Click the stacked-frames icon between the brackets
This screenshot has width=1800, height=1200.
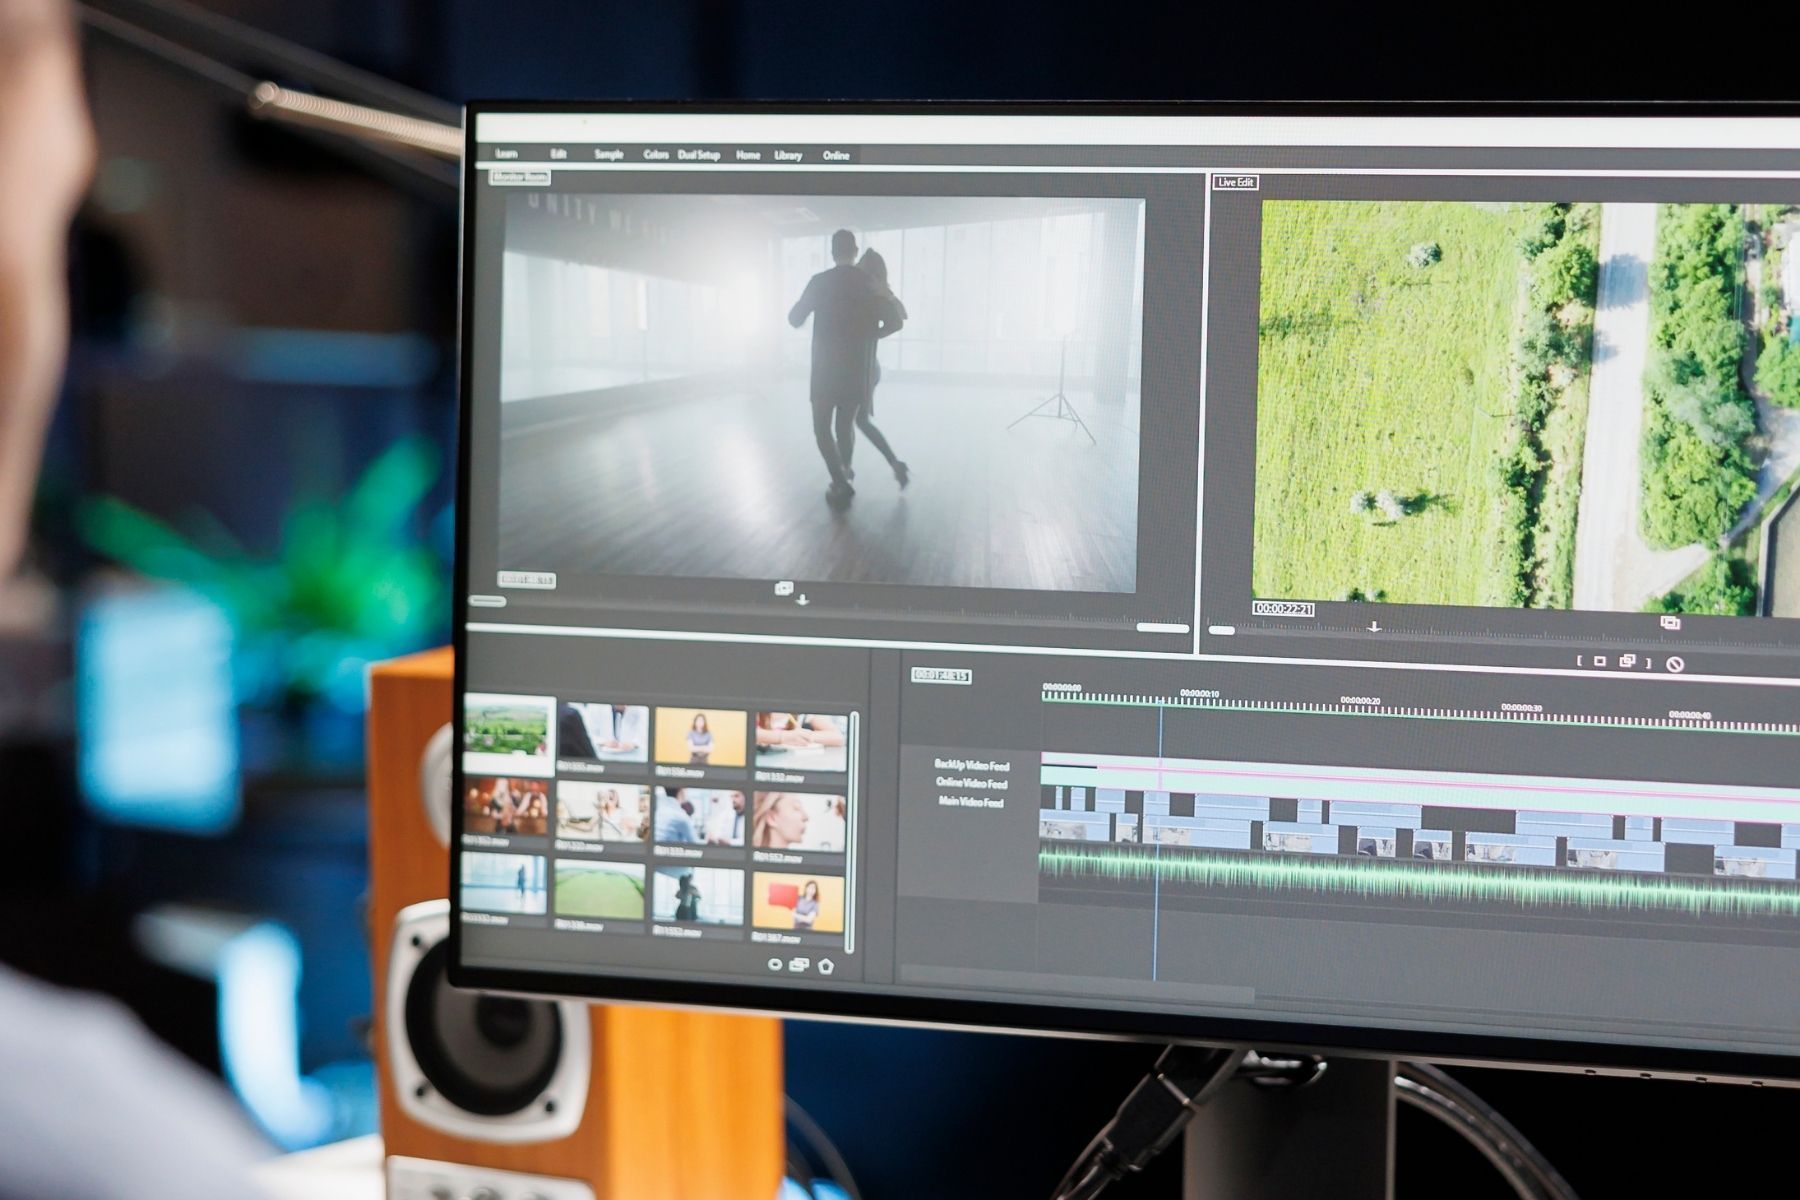[1627, 661]
